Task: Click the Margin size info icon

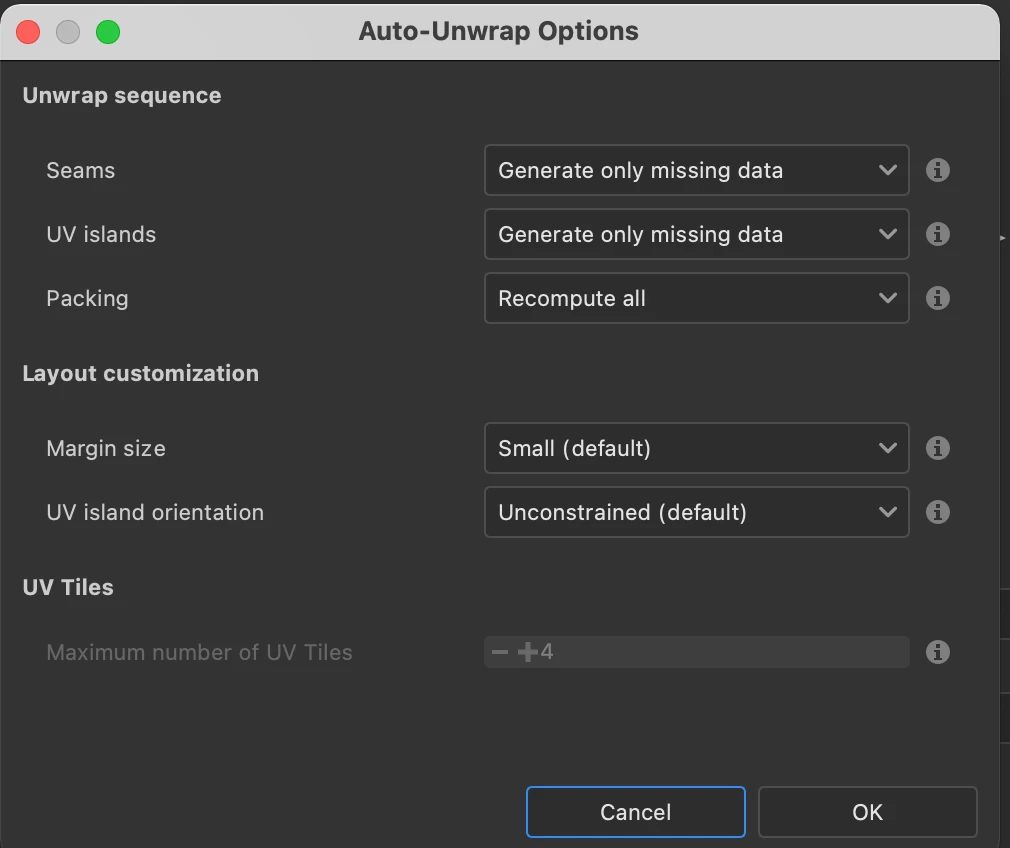Action: pos(937,448)
